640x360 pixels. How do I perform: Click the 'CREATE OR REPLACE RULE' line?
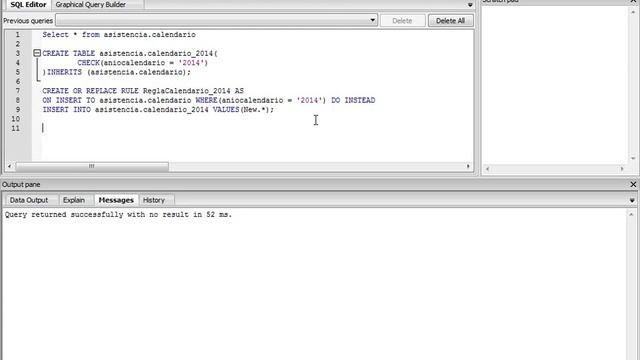pyautogui.click(x=143, y=91)
